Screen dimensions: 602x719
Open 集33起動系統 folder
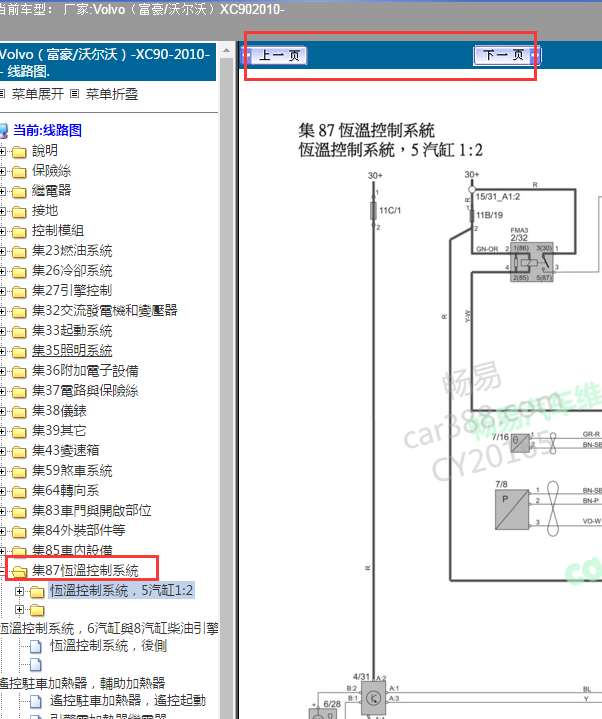(72, 331)
